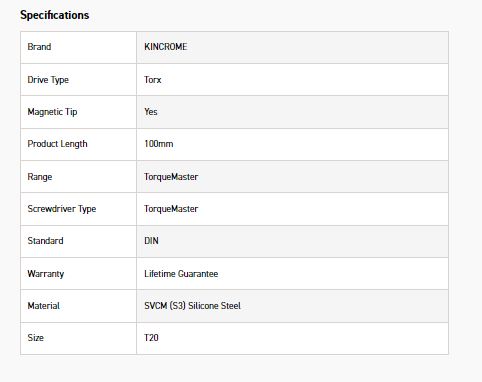The image size is (482, 382).
Task: Select the Magnetic Tip label
Action: [52, 112]
